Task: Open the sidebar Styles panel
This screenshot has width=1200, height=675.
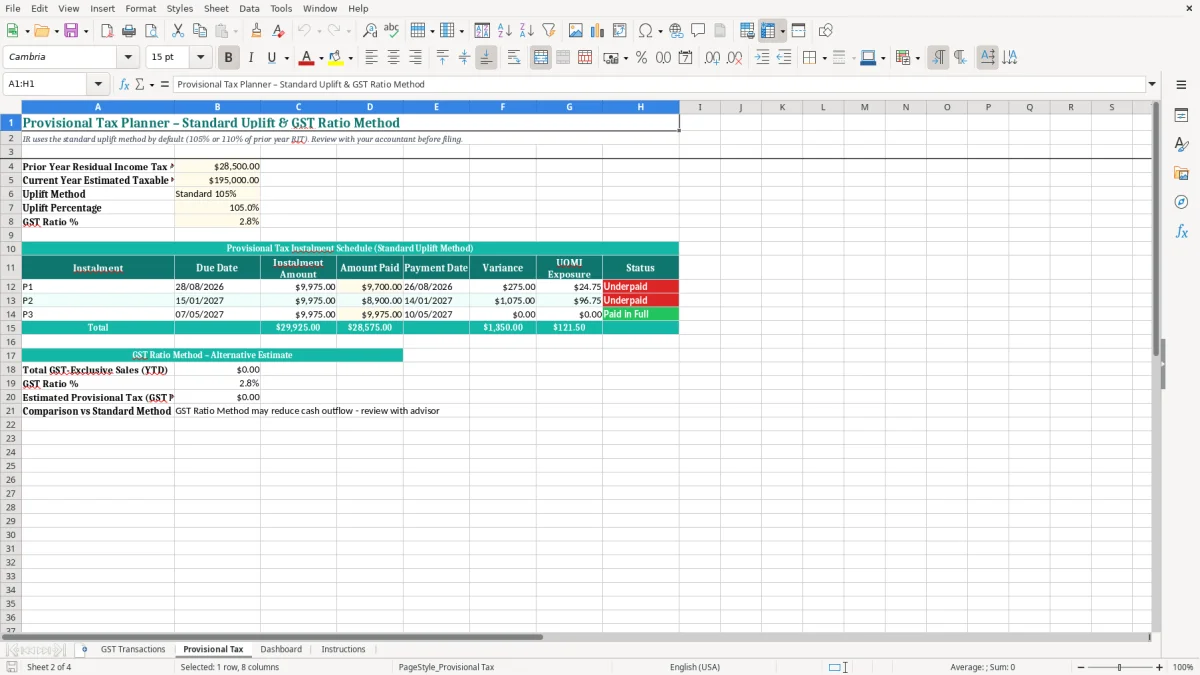Action: click(x=1181, y=144)
